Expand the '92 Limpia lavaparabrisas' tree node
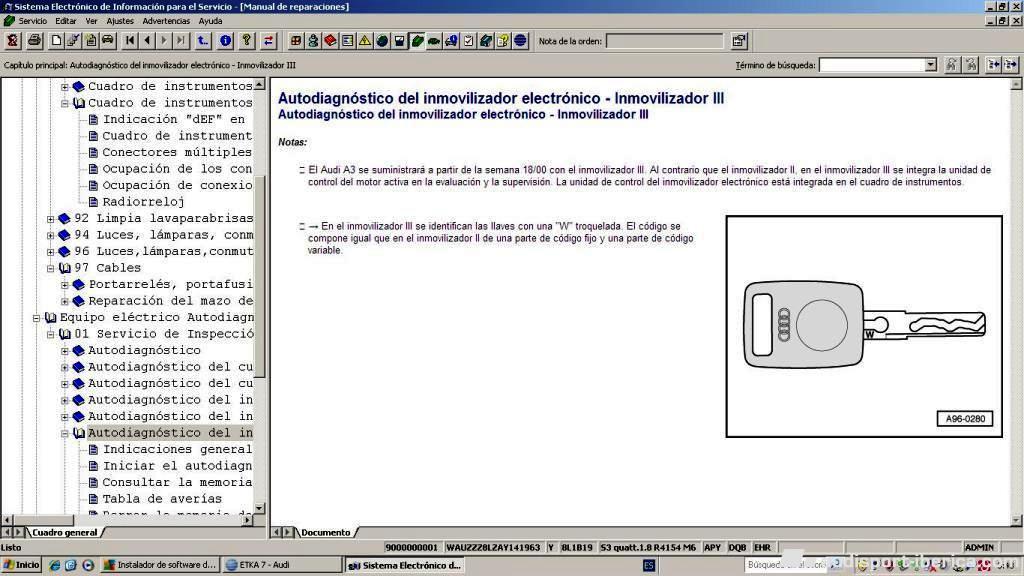Screen dimensions: 1024x576 click(50, 219)
